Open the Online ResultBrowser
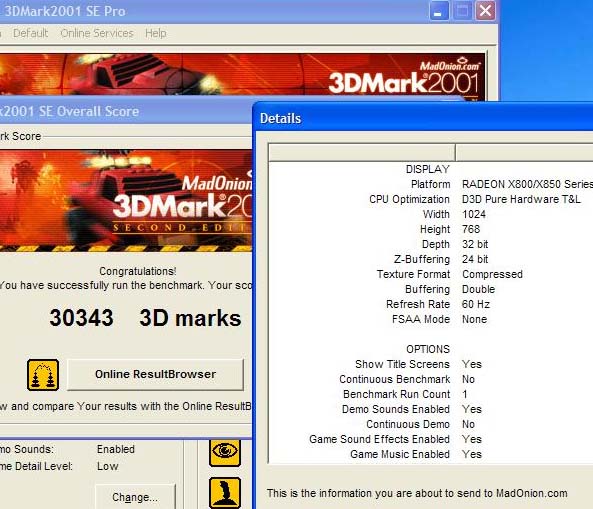 pyautogui.click(x=155, y=374)
